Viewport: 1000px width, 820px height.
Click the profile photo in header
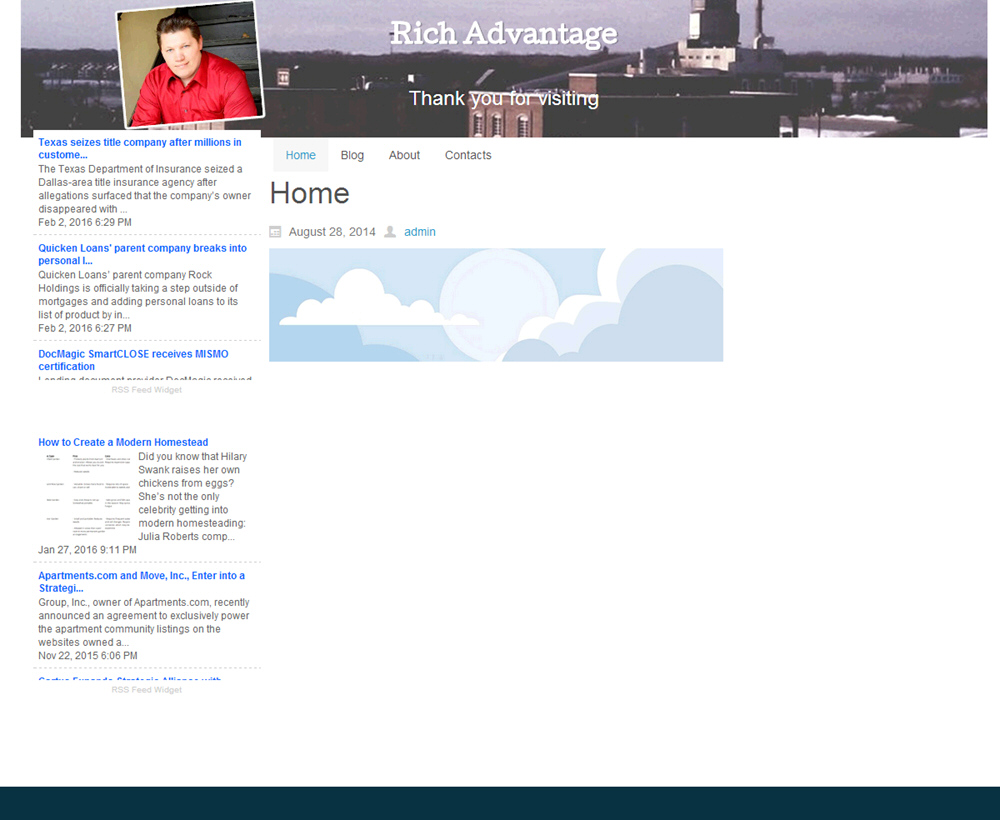click(x=190, y=64)
